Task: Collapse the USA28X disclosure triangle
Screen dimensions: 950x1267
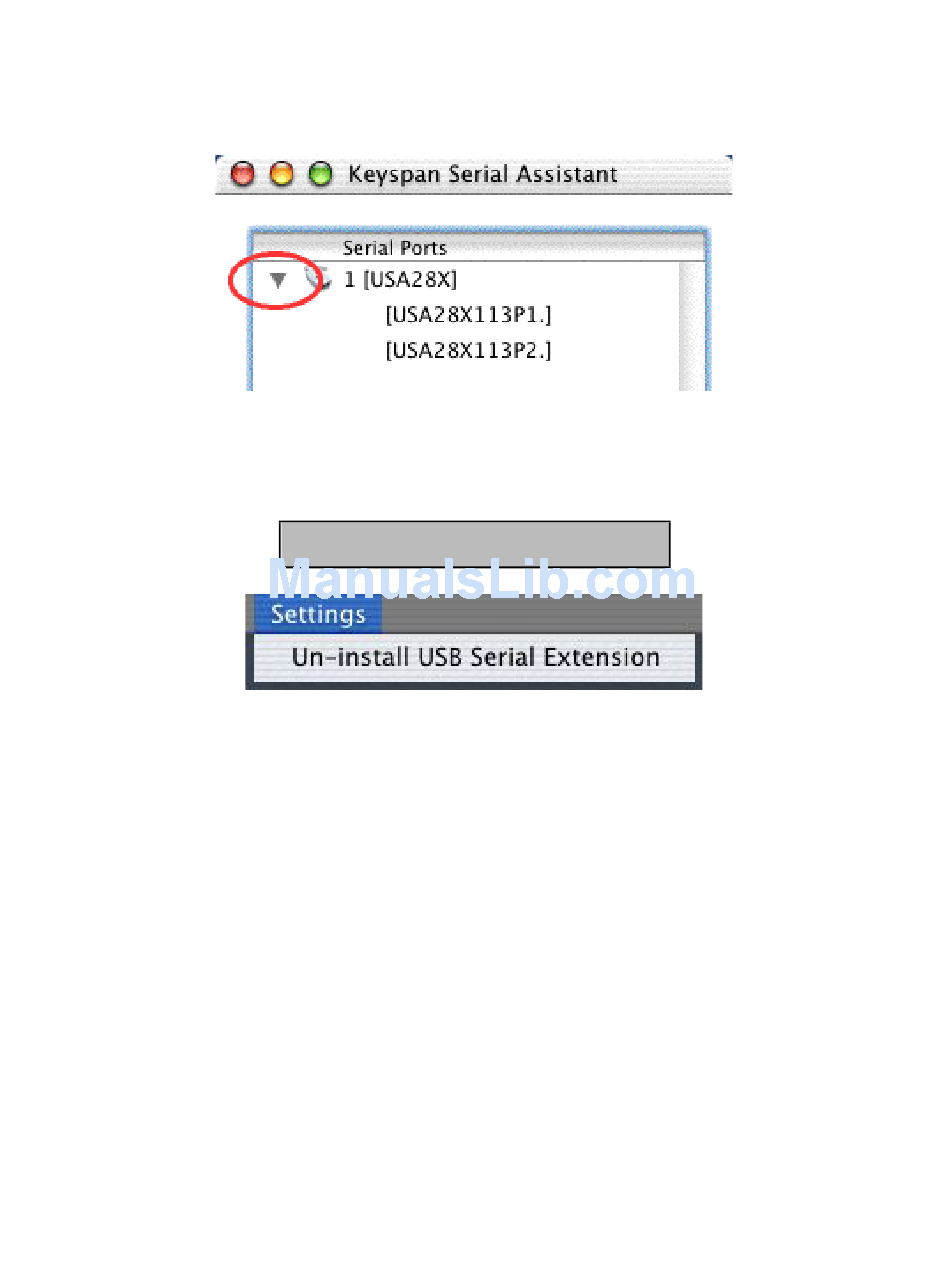Action: tap(278, 281)
